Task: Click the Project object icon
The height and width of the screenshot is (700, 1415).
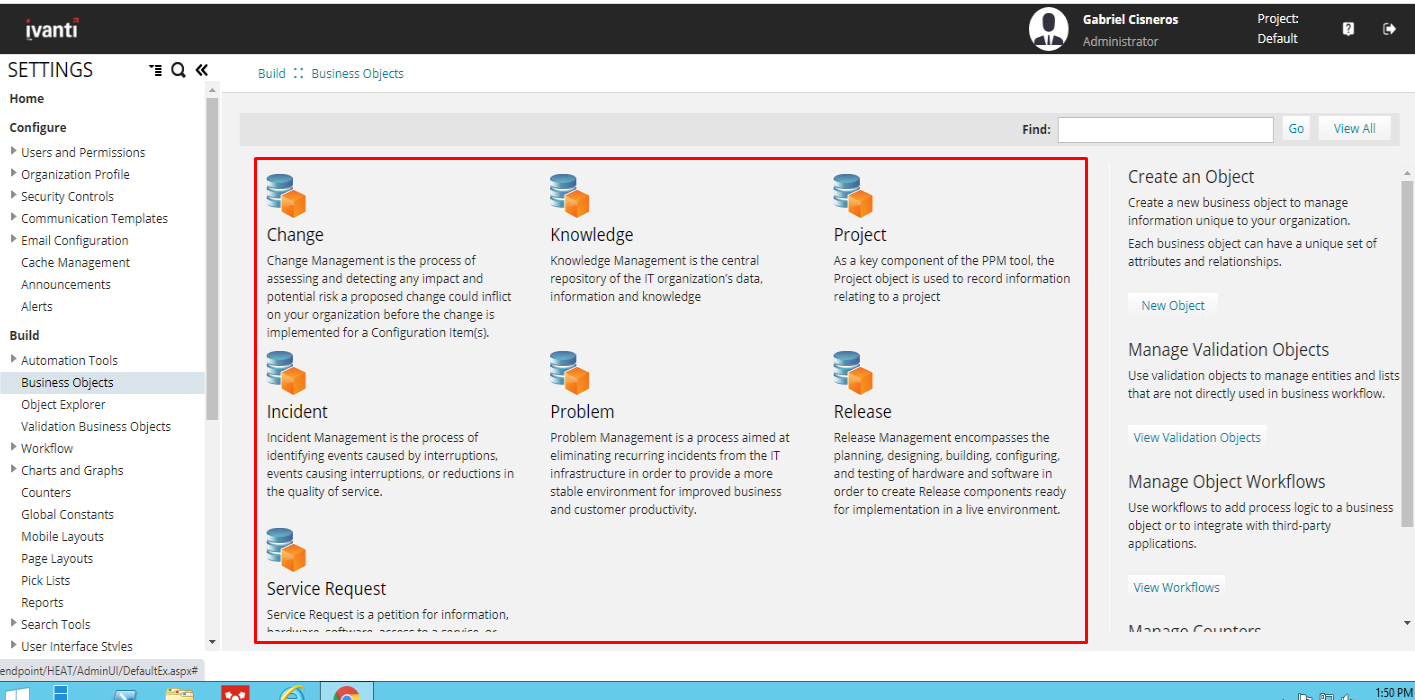Action: coord(853,196)
